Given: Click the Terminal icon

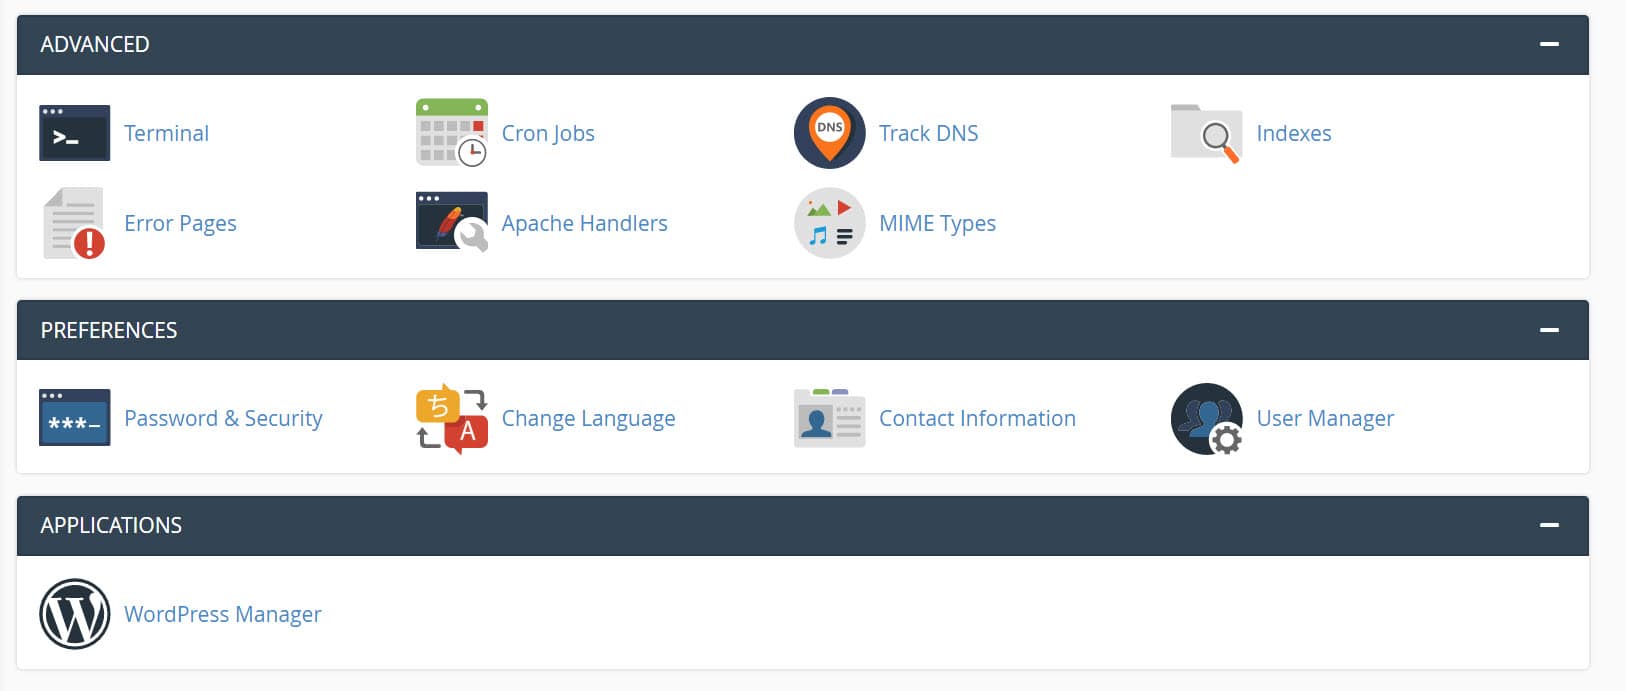Looking at the screenshot, I should pos(74,133).
